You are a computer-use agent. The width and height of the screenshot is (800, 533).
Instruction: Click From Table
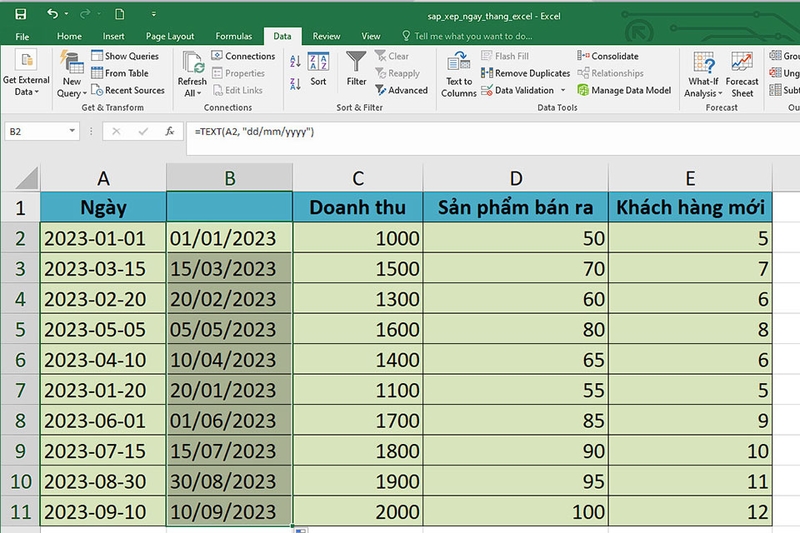pyautogui.click(x=120, y=73)
